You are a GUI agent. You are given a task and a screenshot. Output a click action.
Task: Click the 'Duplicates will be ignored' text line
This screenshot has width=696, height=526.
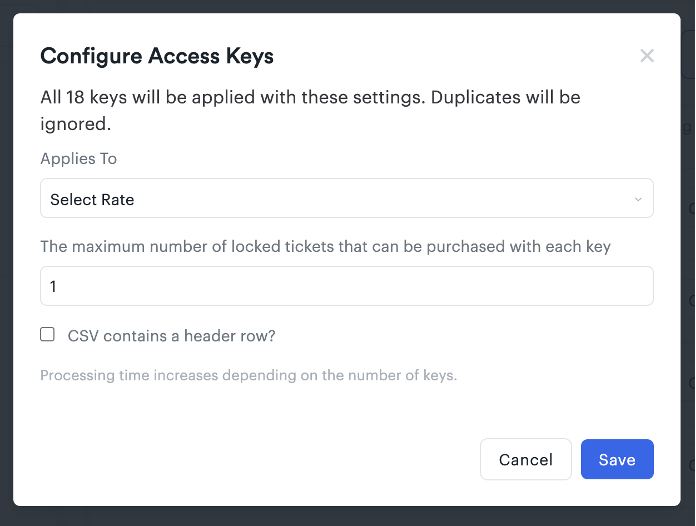[x=75, y=125]
